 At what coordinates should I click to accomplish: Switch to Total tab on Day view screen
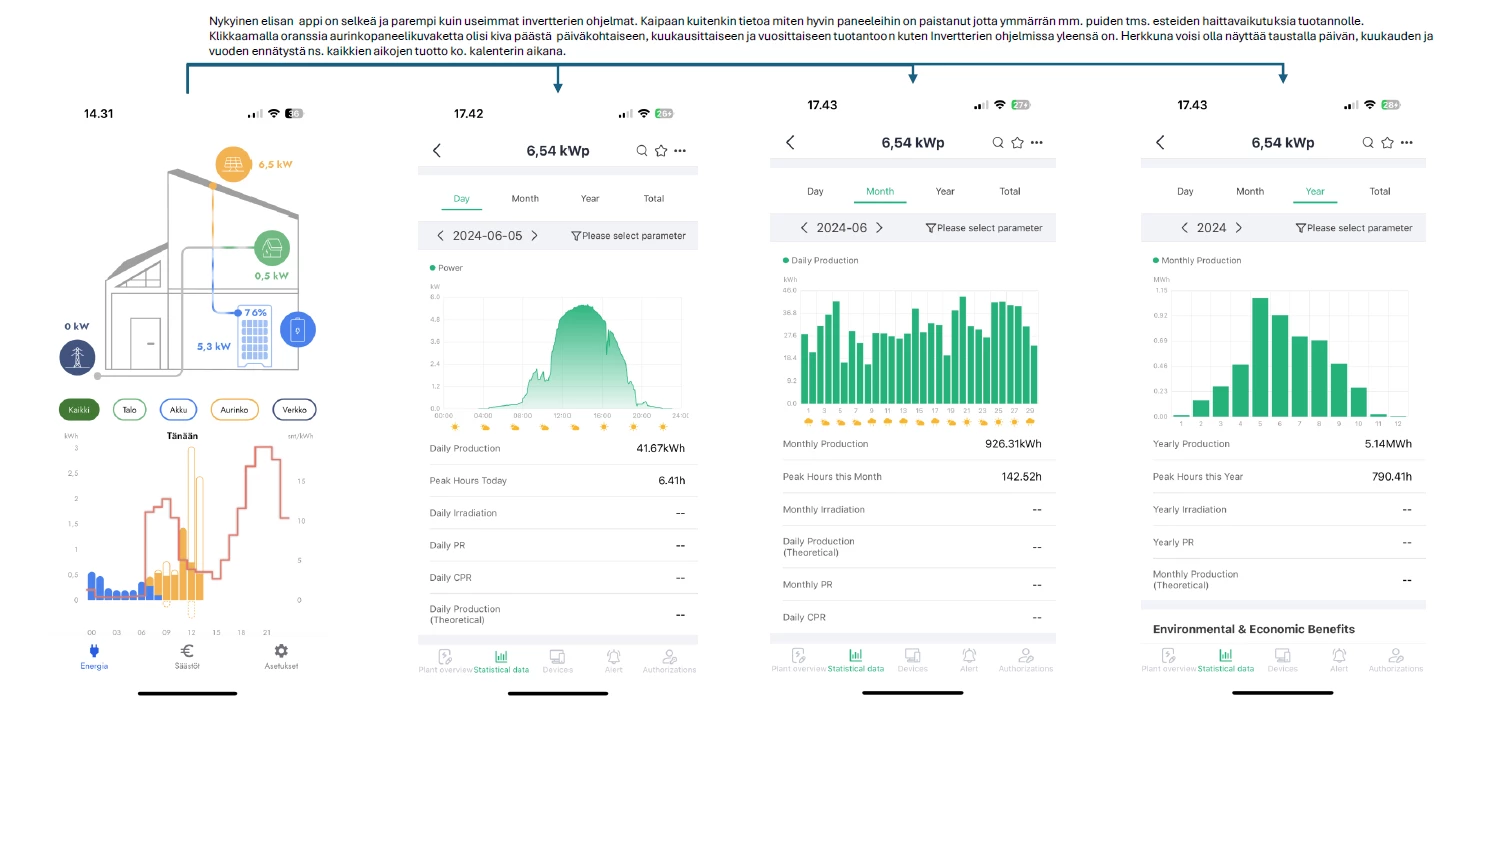[x=654, y=199]
